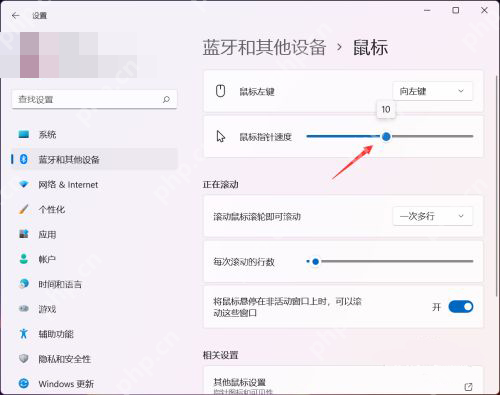Minimize the Settings window
Viewport: 500px width, 395px height.
coord(427,10)
